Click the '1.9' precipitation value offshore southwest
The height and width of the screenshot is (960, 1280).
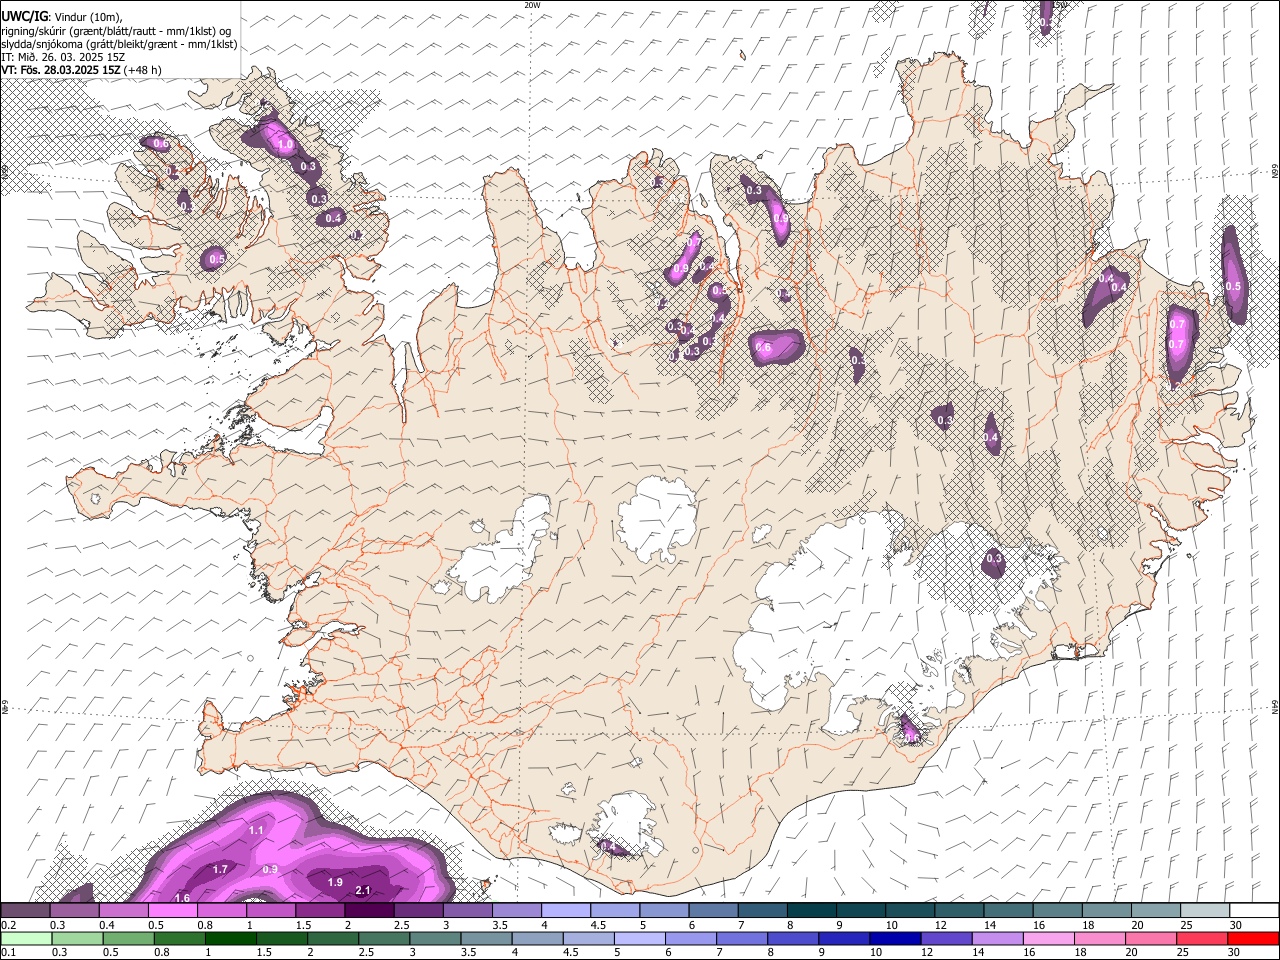pos(335,882)
